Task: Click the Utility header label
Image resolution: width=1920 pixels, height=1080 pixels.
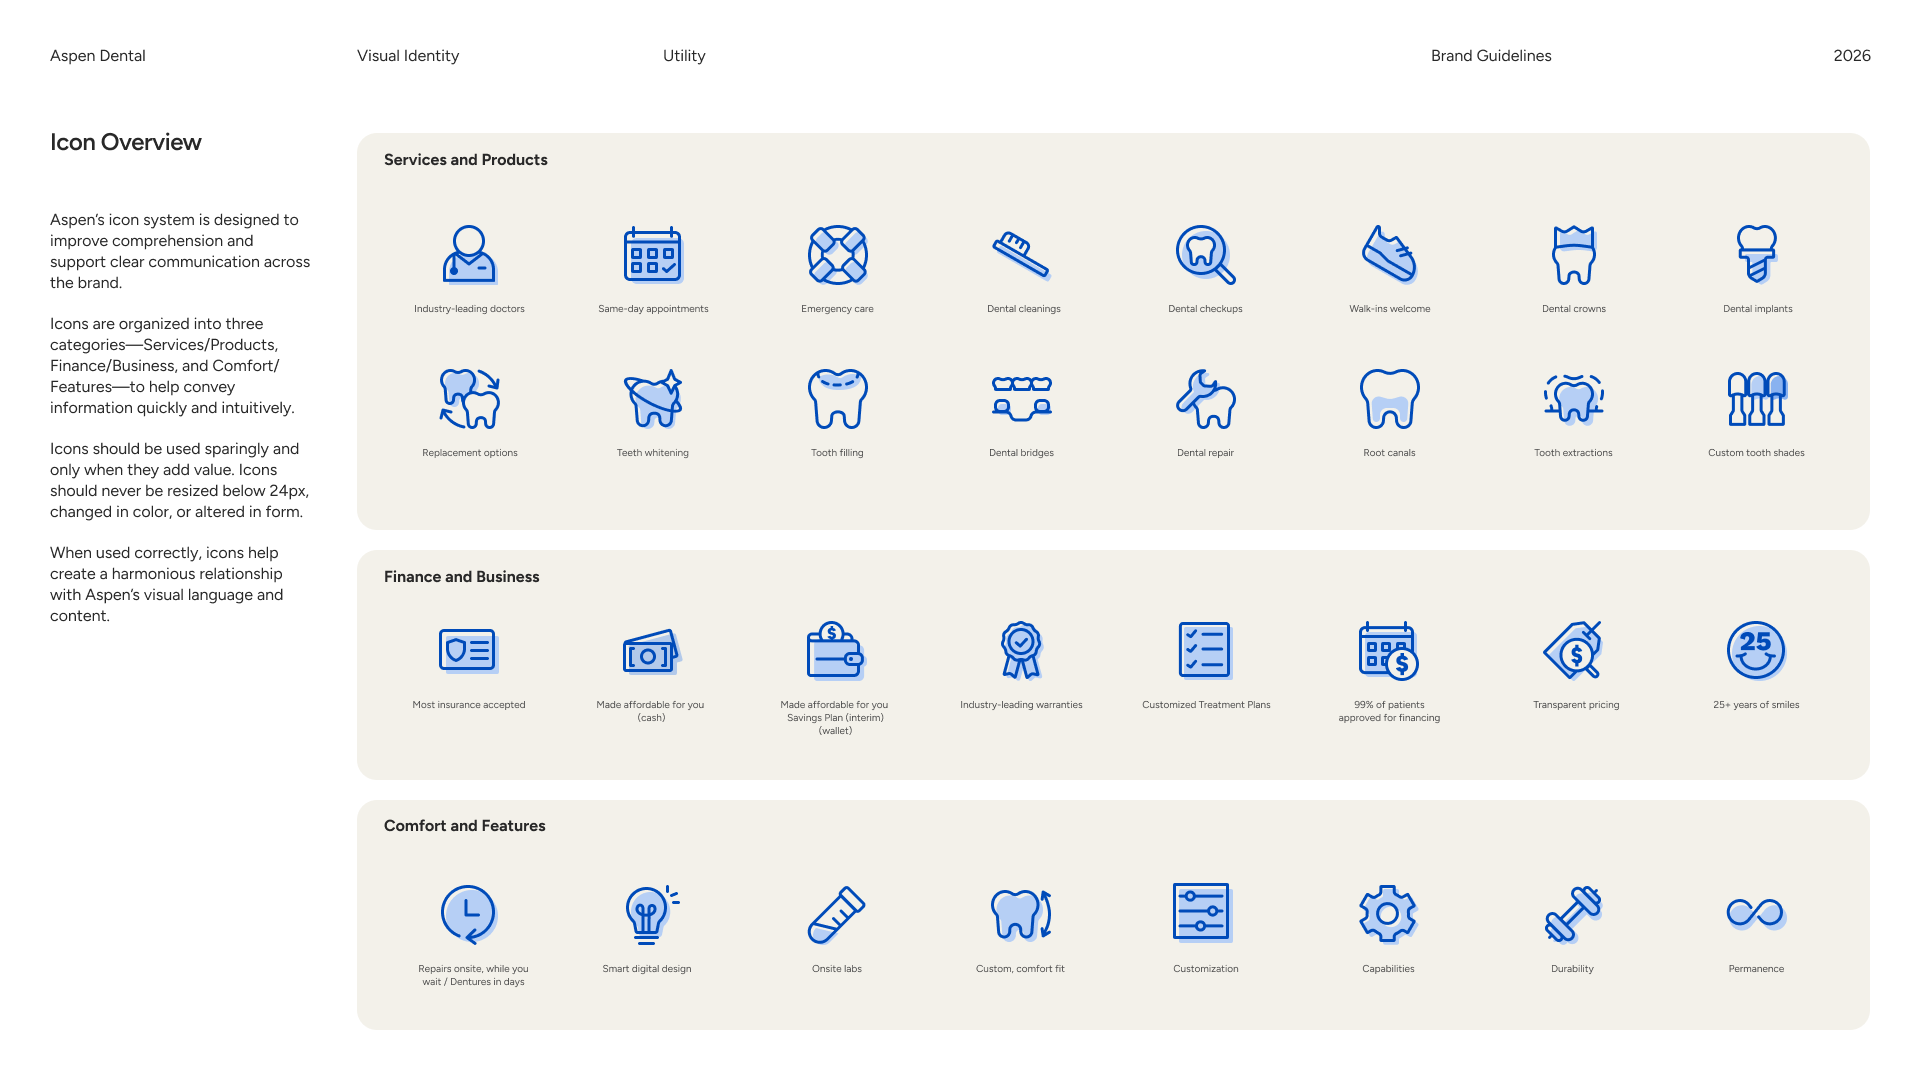Action: click(684, 56)
